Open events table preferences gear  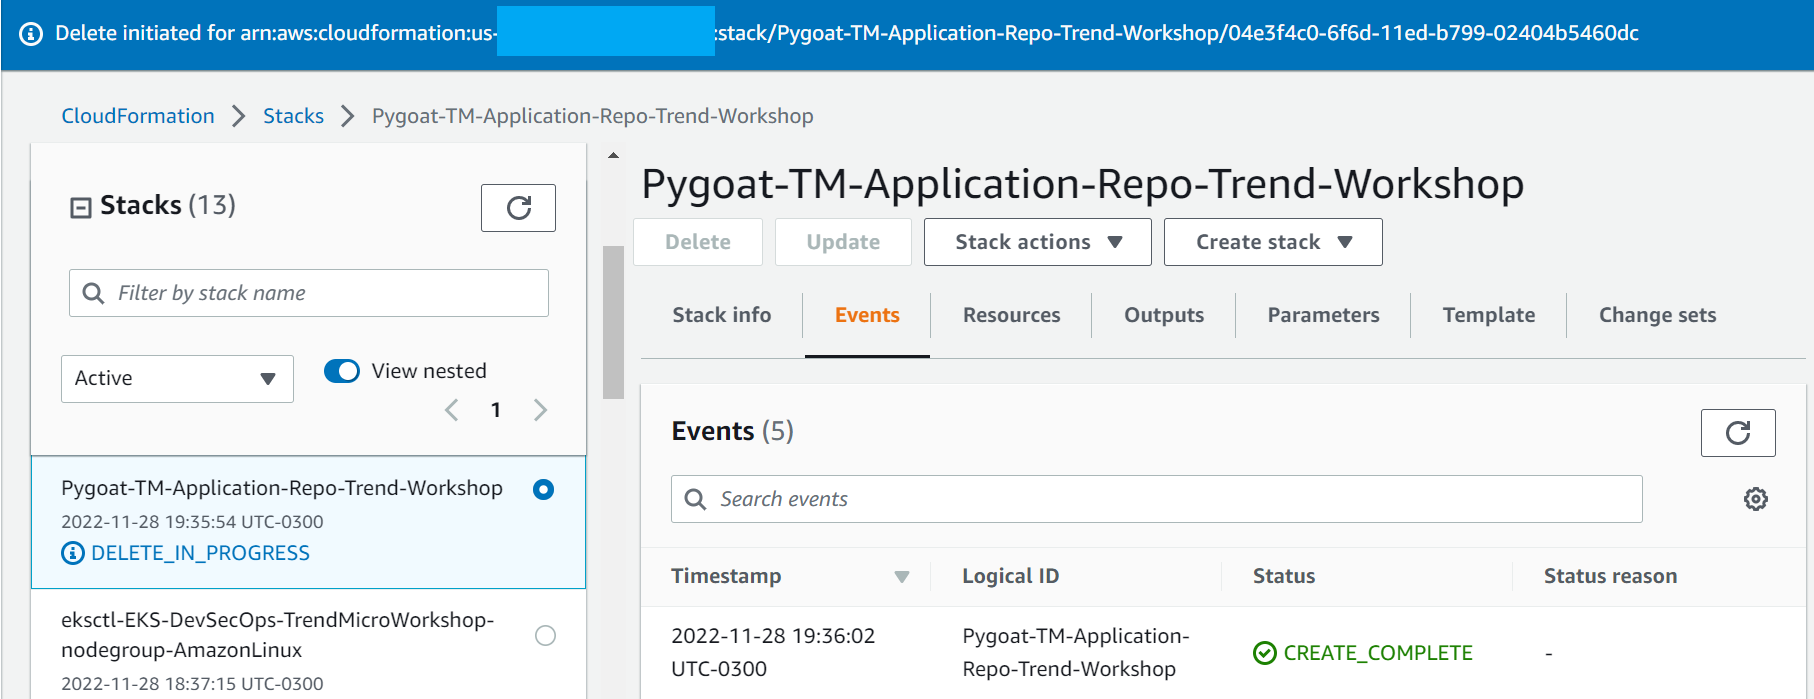[x=1756, y=499]
